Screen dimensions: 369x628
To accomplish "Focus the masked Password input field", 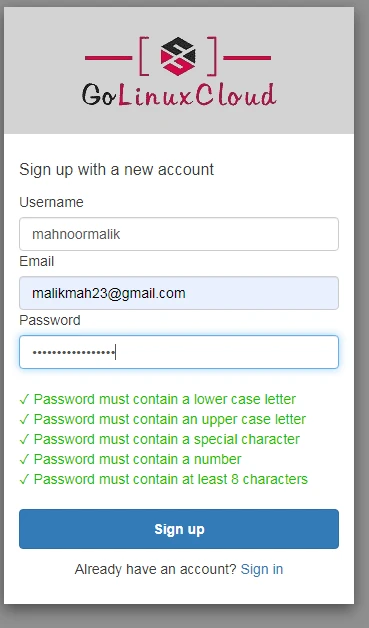I will [x=179, y=352].
